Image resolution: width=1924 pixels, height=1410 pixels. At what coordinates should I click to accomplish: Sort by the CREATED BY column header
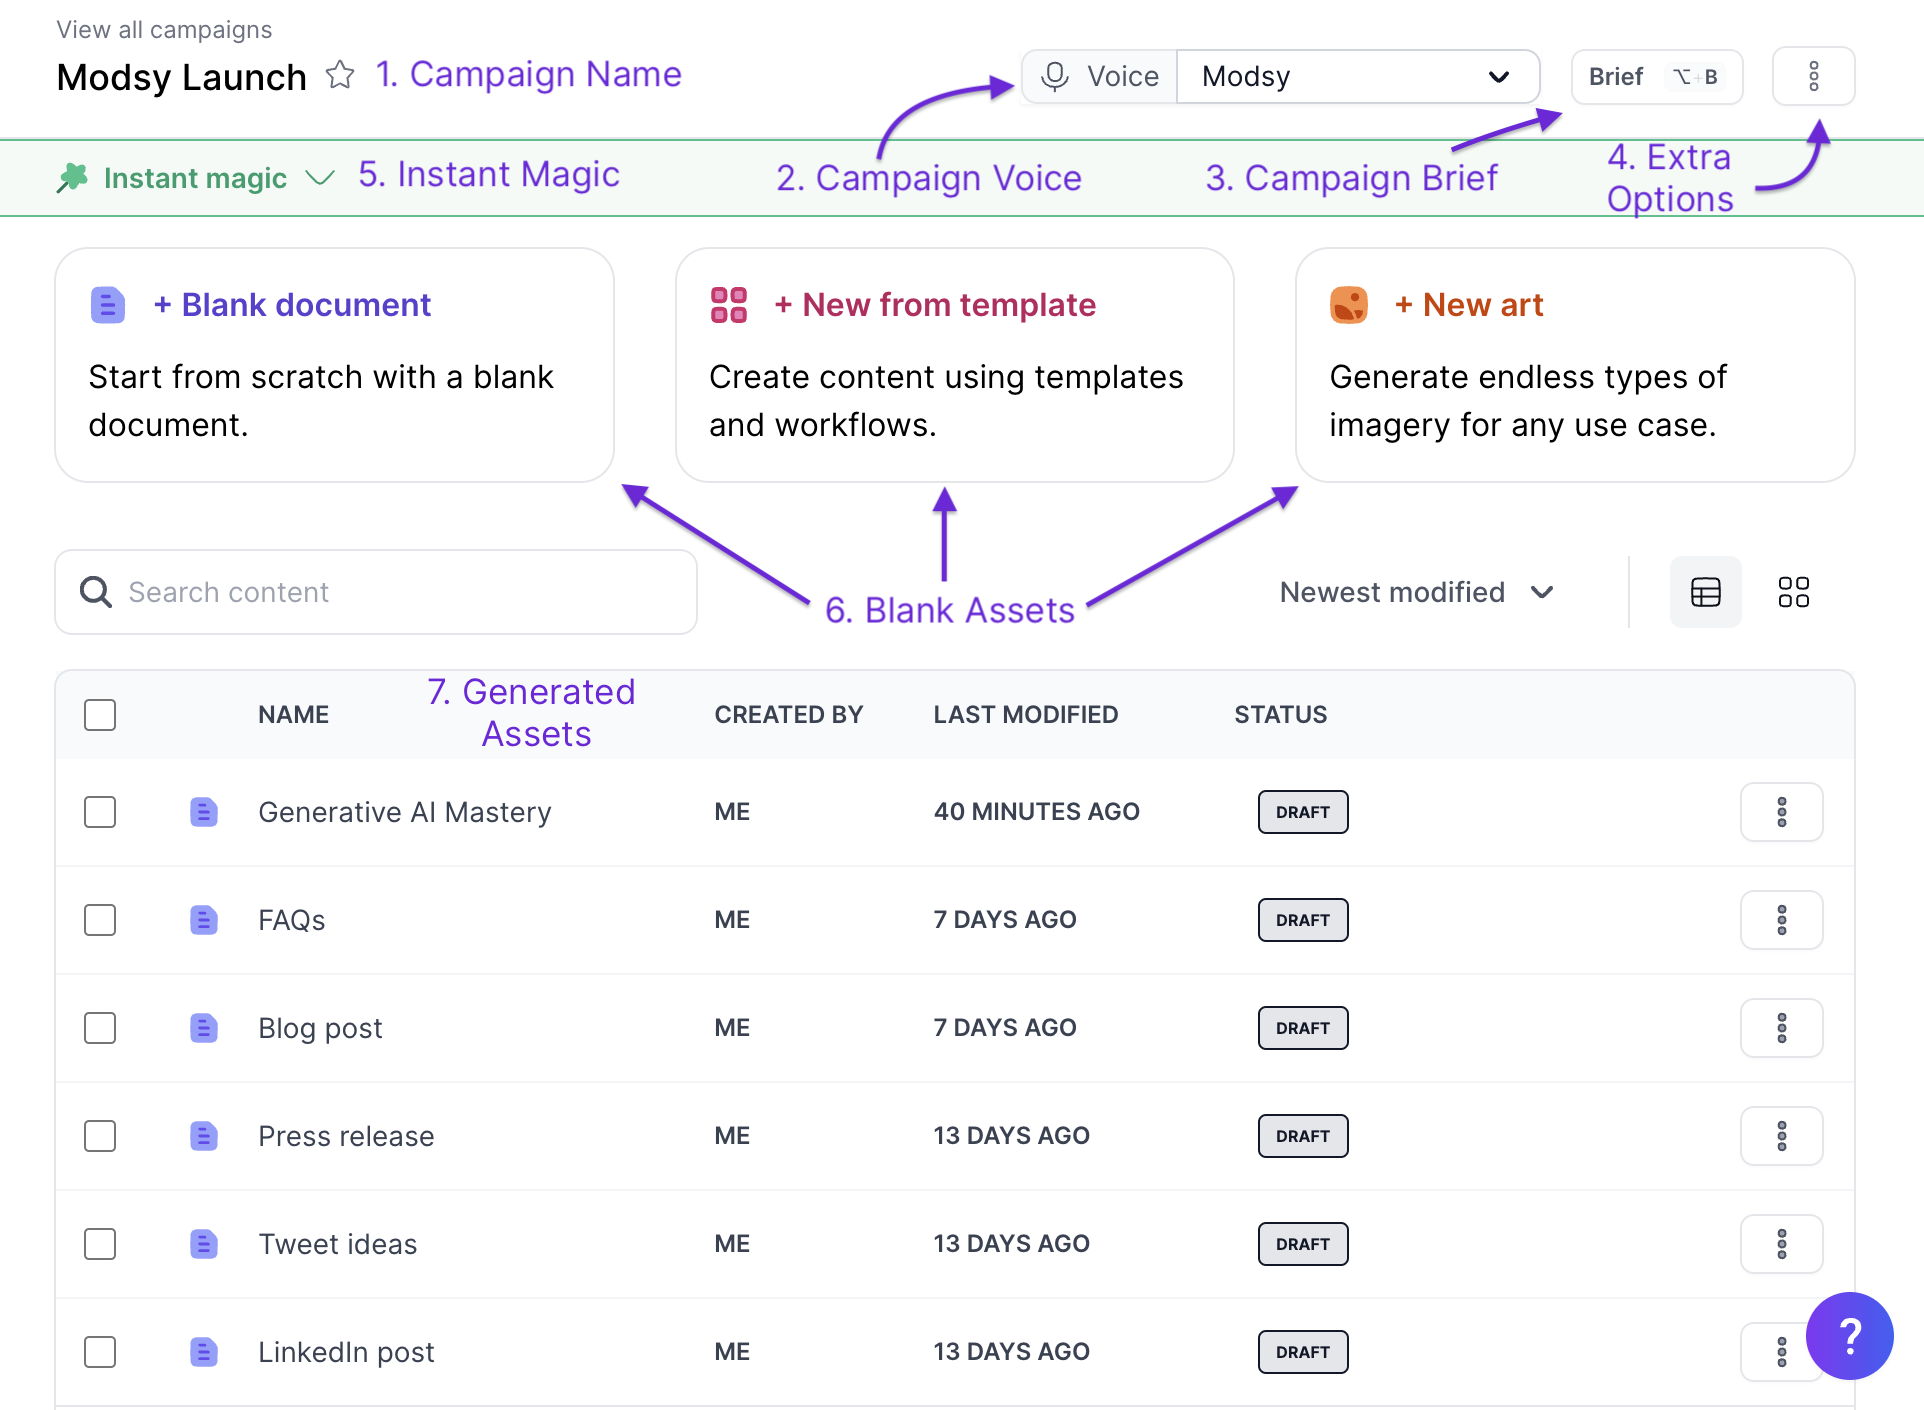click(789, 715)
